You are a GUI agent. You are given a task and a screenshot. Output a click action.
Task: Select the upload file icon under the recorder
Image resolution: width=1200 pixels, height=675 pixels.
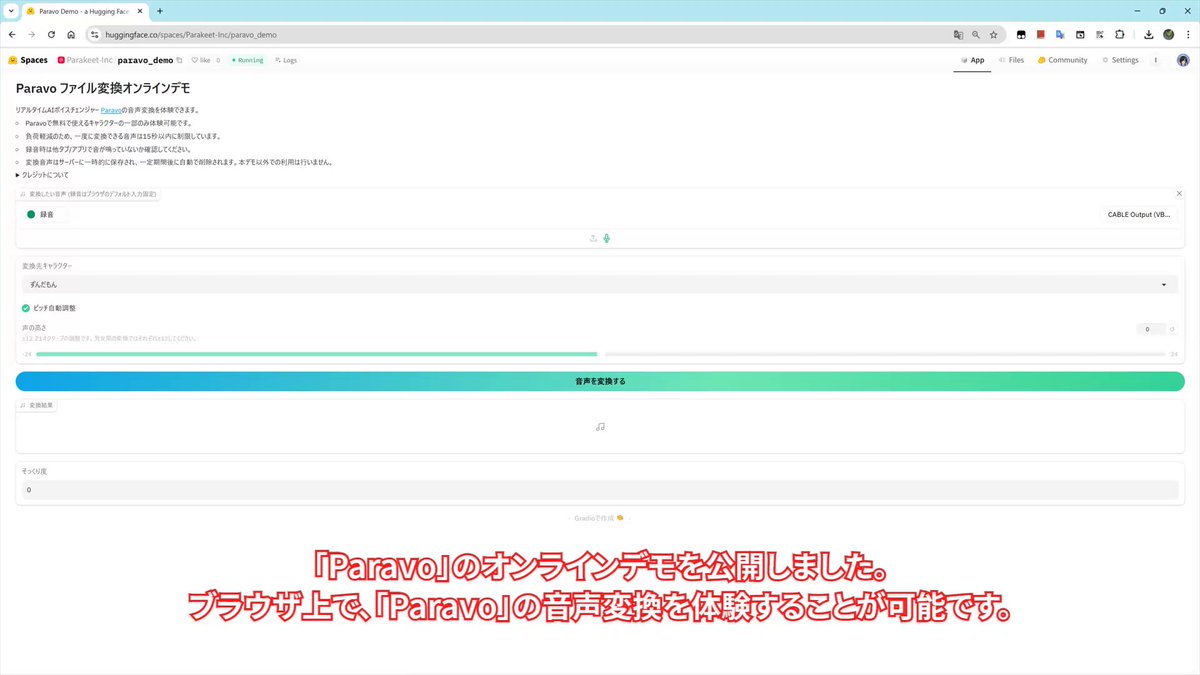tap(593, 238)
